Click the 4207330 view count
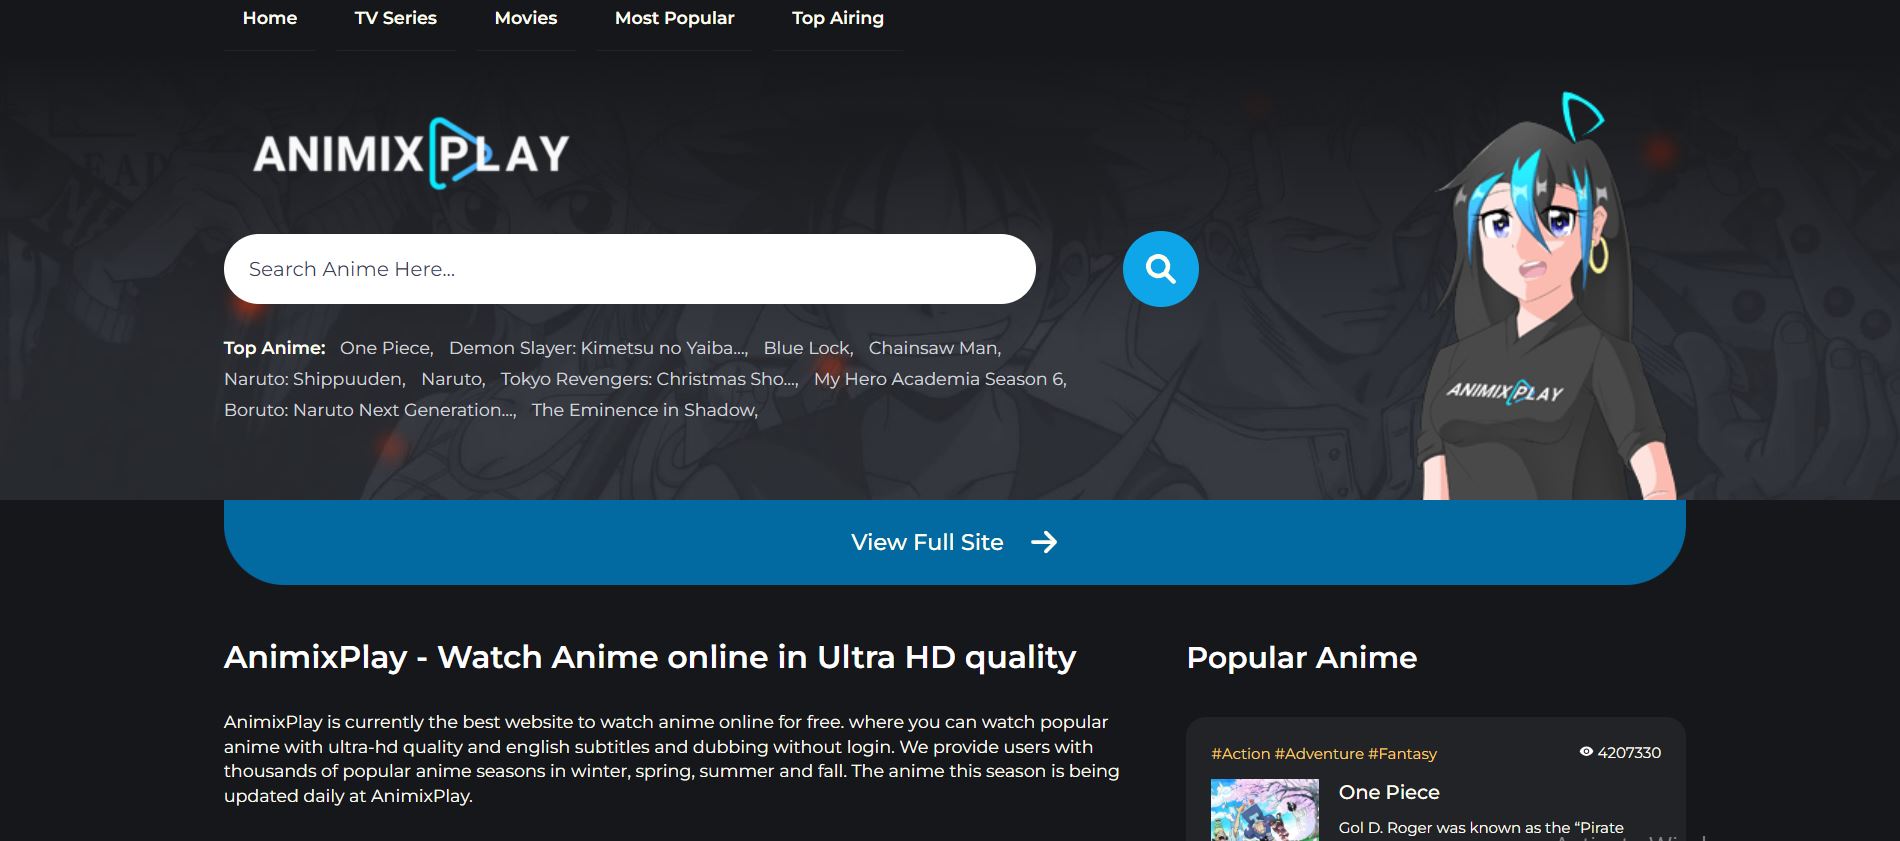 (1629, 753)
